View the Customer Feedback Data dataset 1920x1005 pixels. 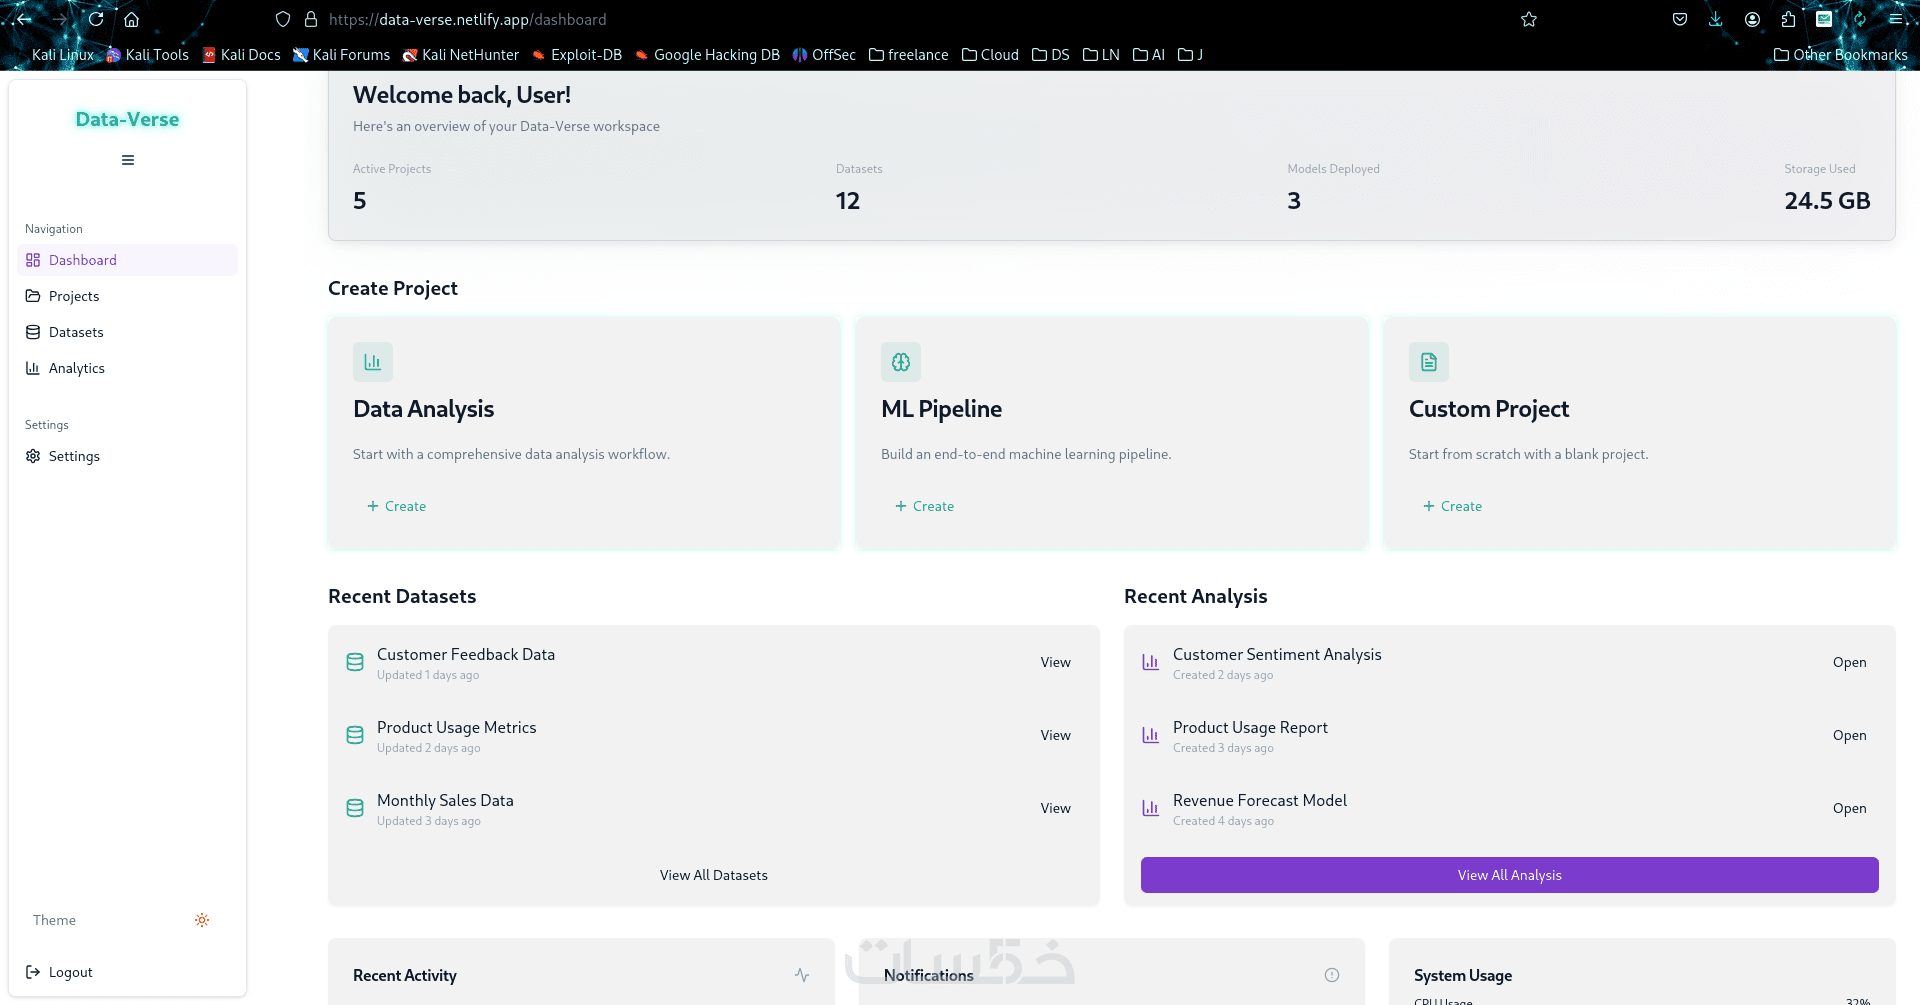(x=1055, y=662)
